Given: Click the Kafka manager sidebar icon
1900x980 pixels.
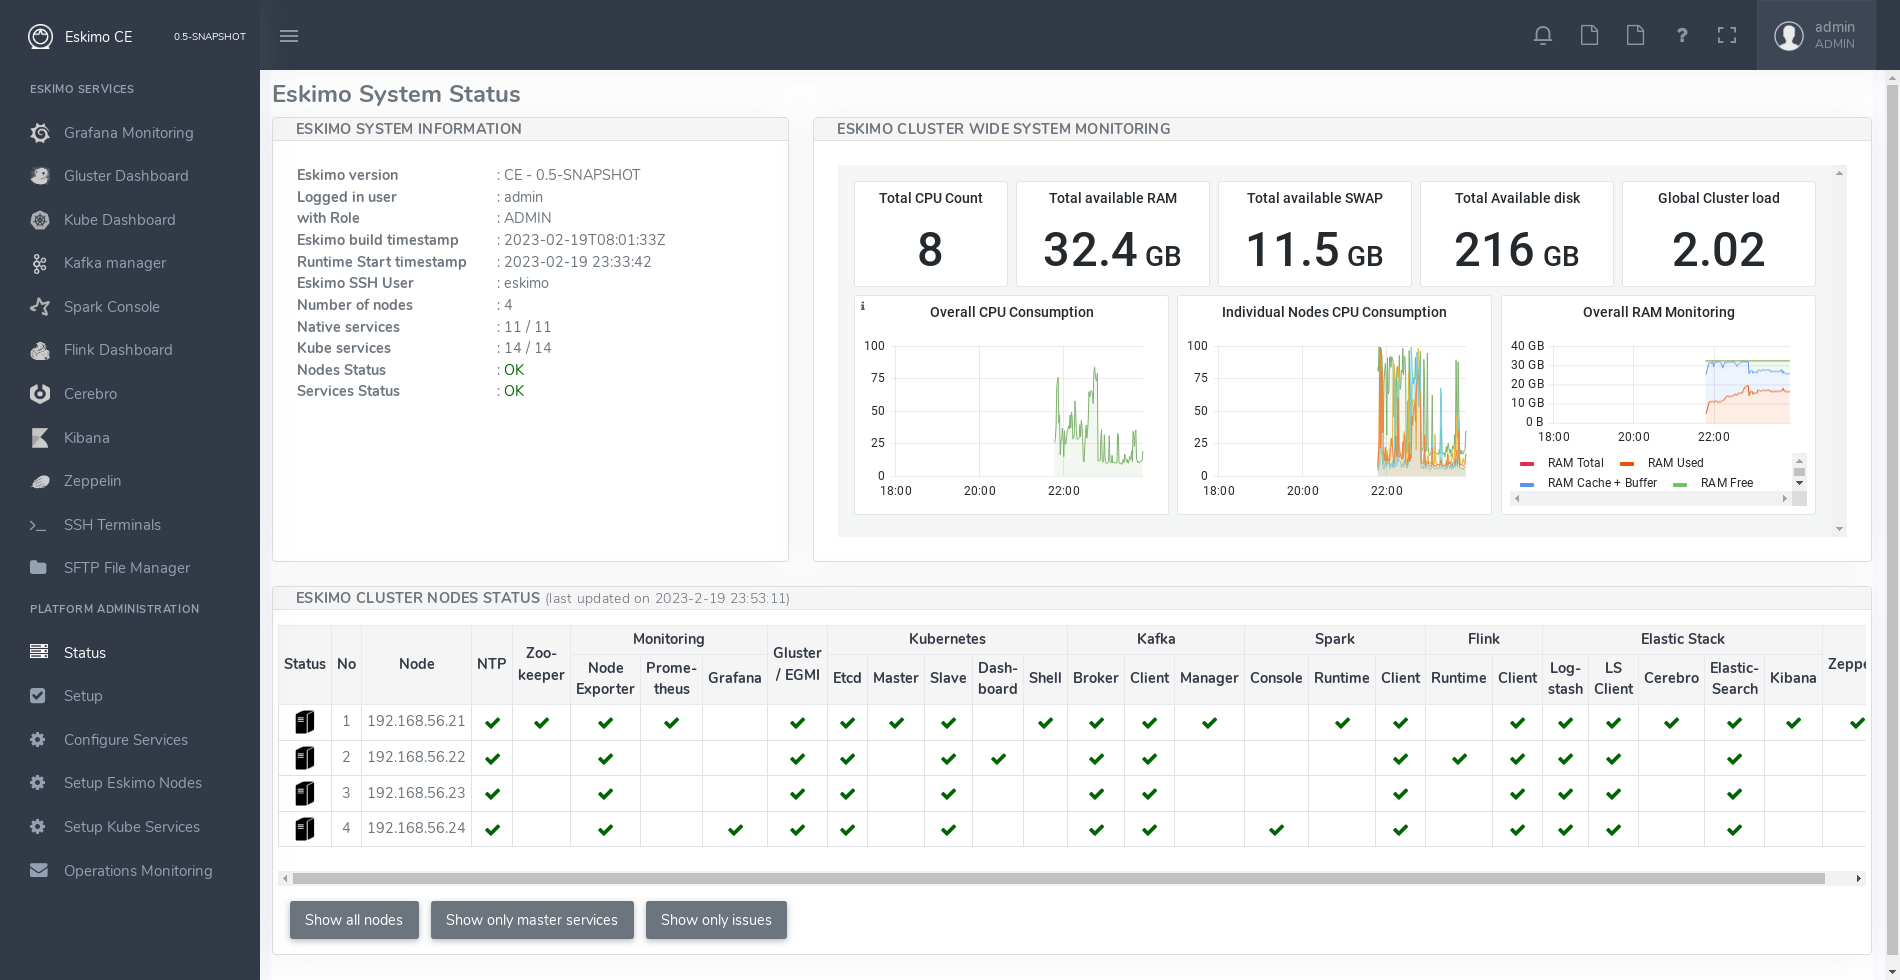Looking at the screenshot, I should pos(39,263).
